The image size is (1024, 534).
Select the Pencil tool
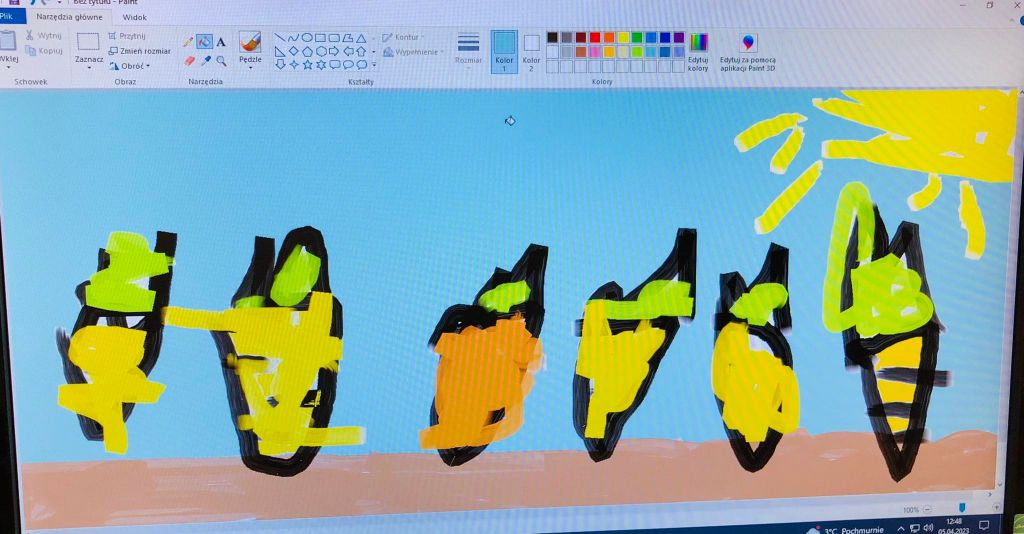[188, 42]
